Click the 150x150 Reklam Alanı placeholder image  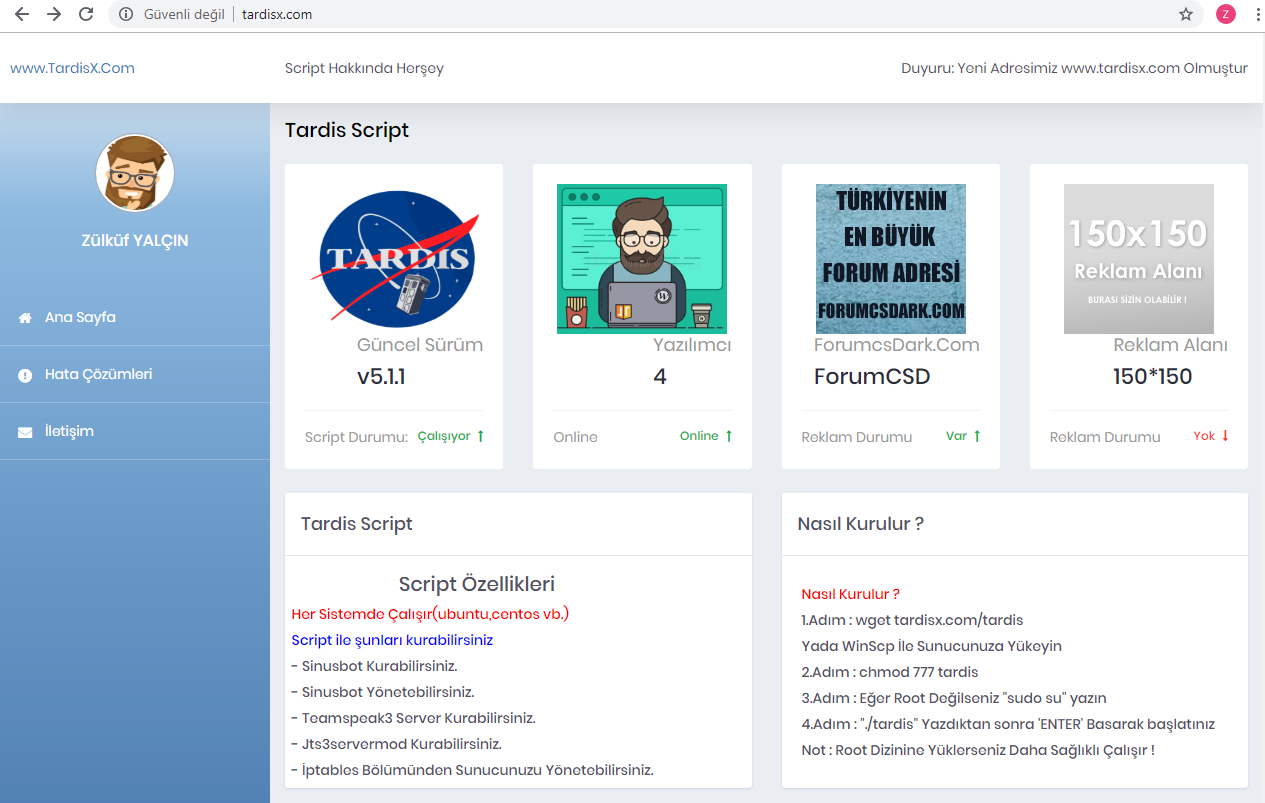point(1139,258)
